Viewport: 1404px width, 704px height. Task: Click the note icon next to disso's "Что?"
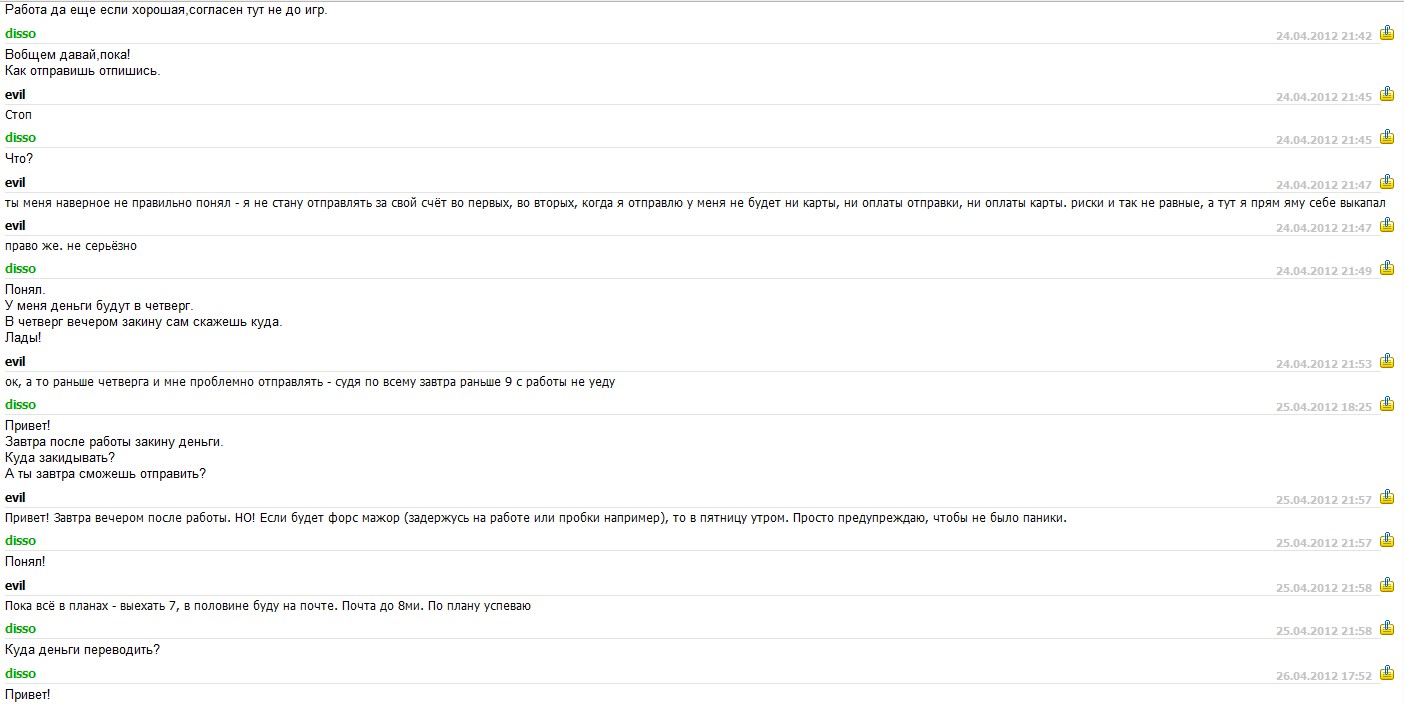(x=1387, y=137)
